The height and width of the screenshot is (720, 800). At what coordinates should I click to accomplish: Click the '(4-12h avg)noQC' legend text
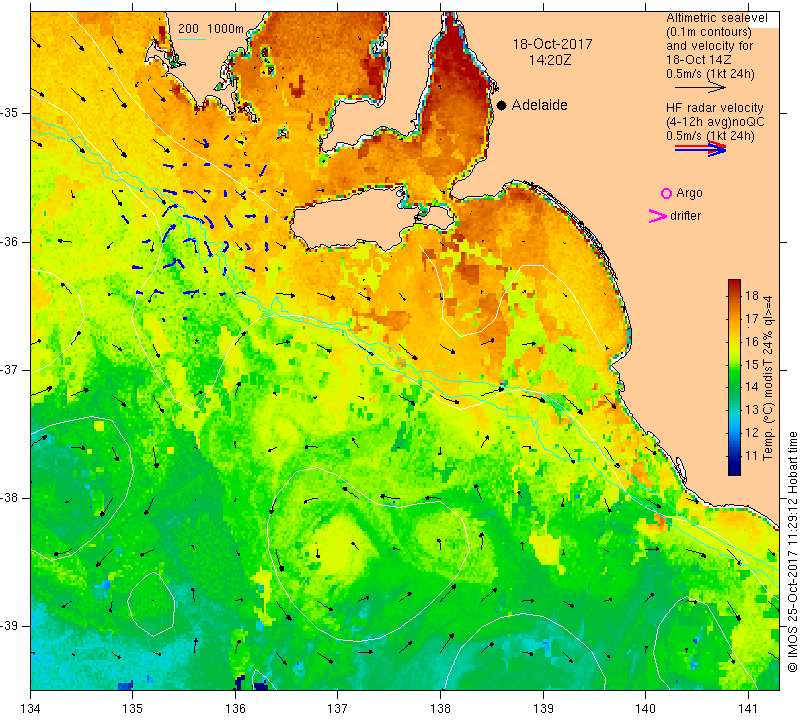point(715,122)
